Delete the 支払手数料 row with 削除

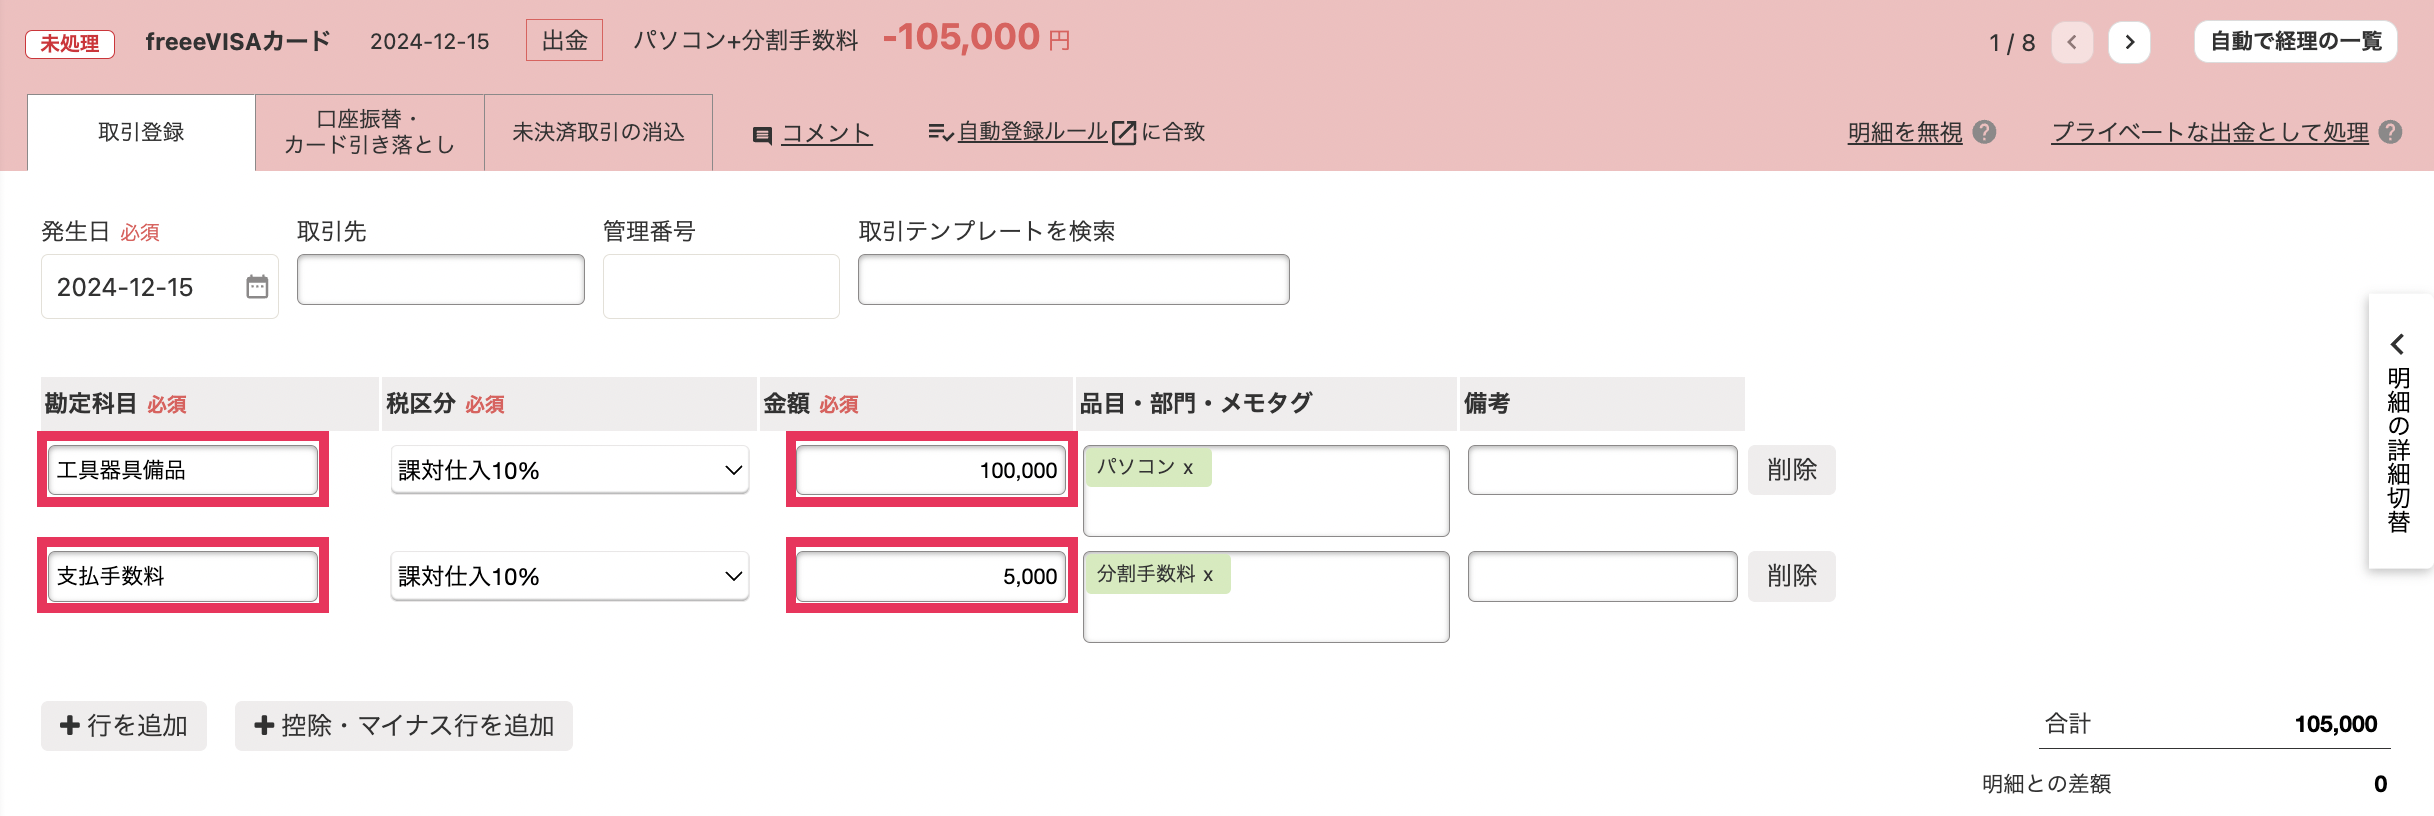point(1791,576)
